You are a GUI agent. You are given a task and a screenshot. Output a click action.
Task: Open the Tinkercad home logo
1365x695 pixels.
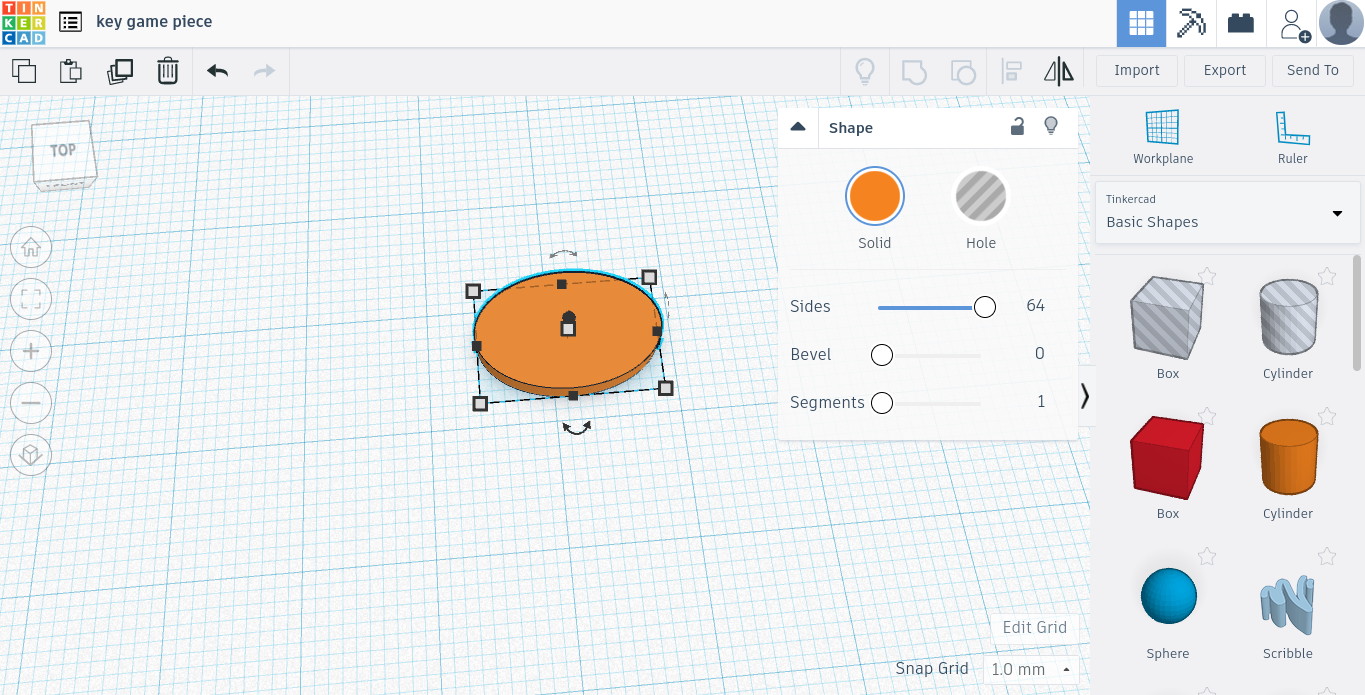[x=23, y=23]
